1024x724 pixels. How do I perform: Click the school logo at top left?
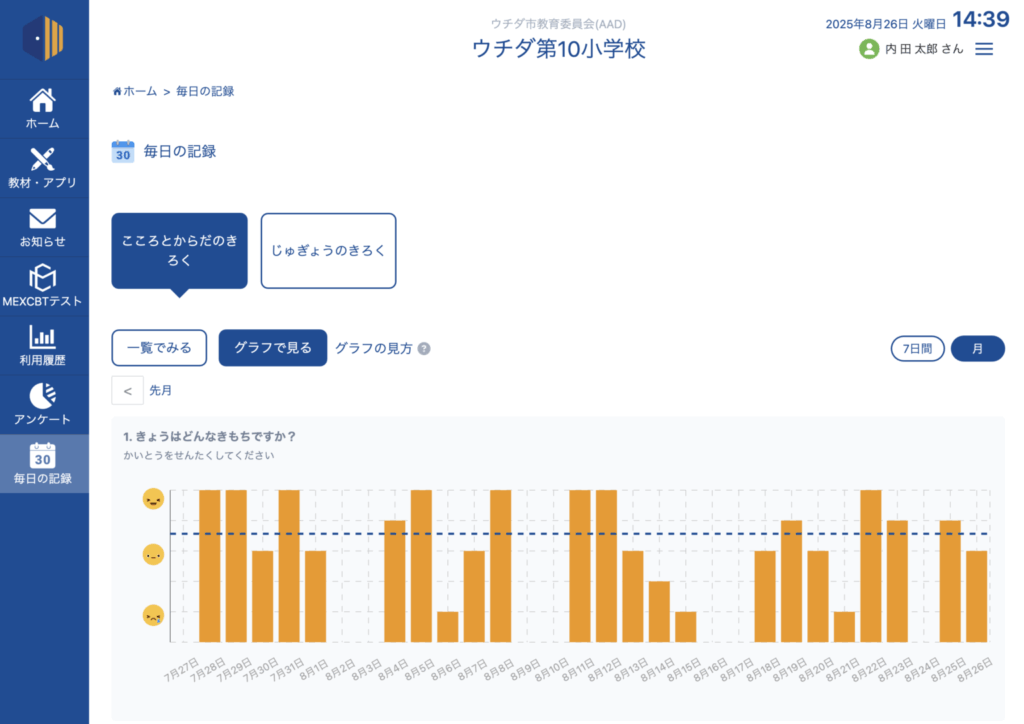[43, 39]
